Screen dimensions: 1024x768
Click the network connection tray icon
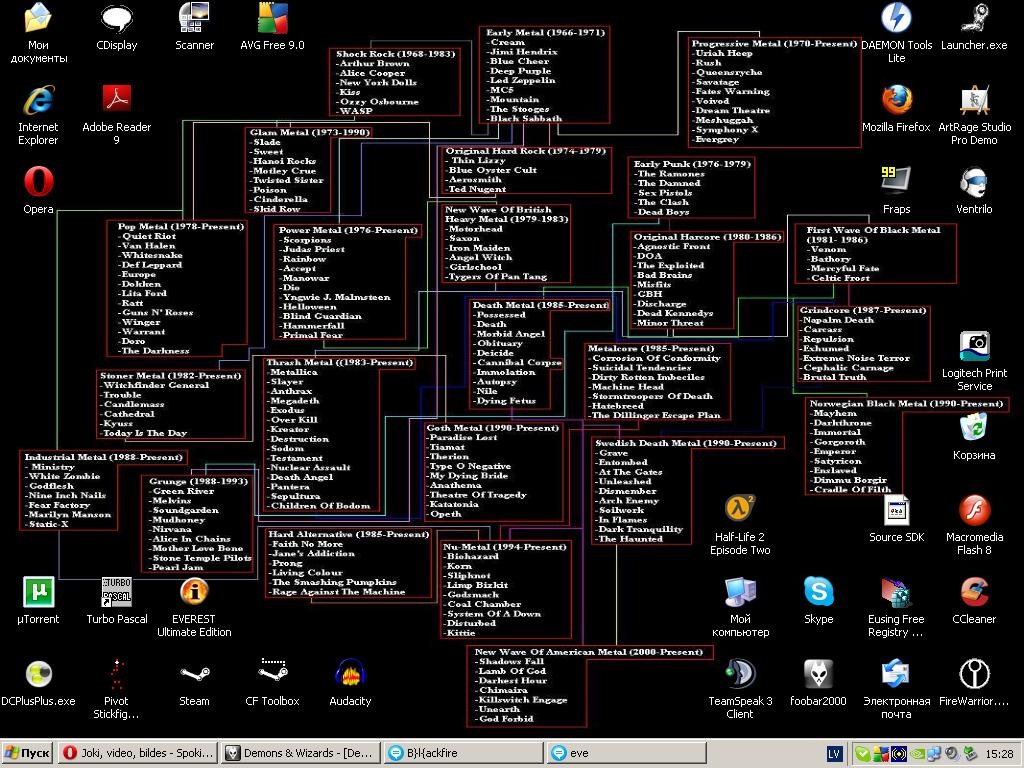coord(934,754)
